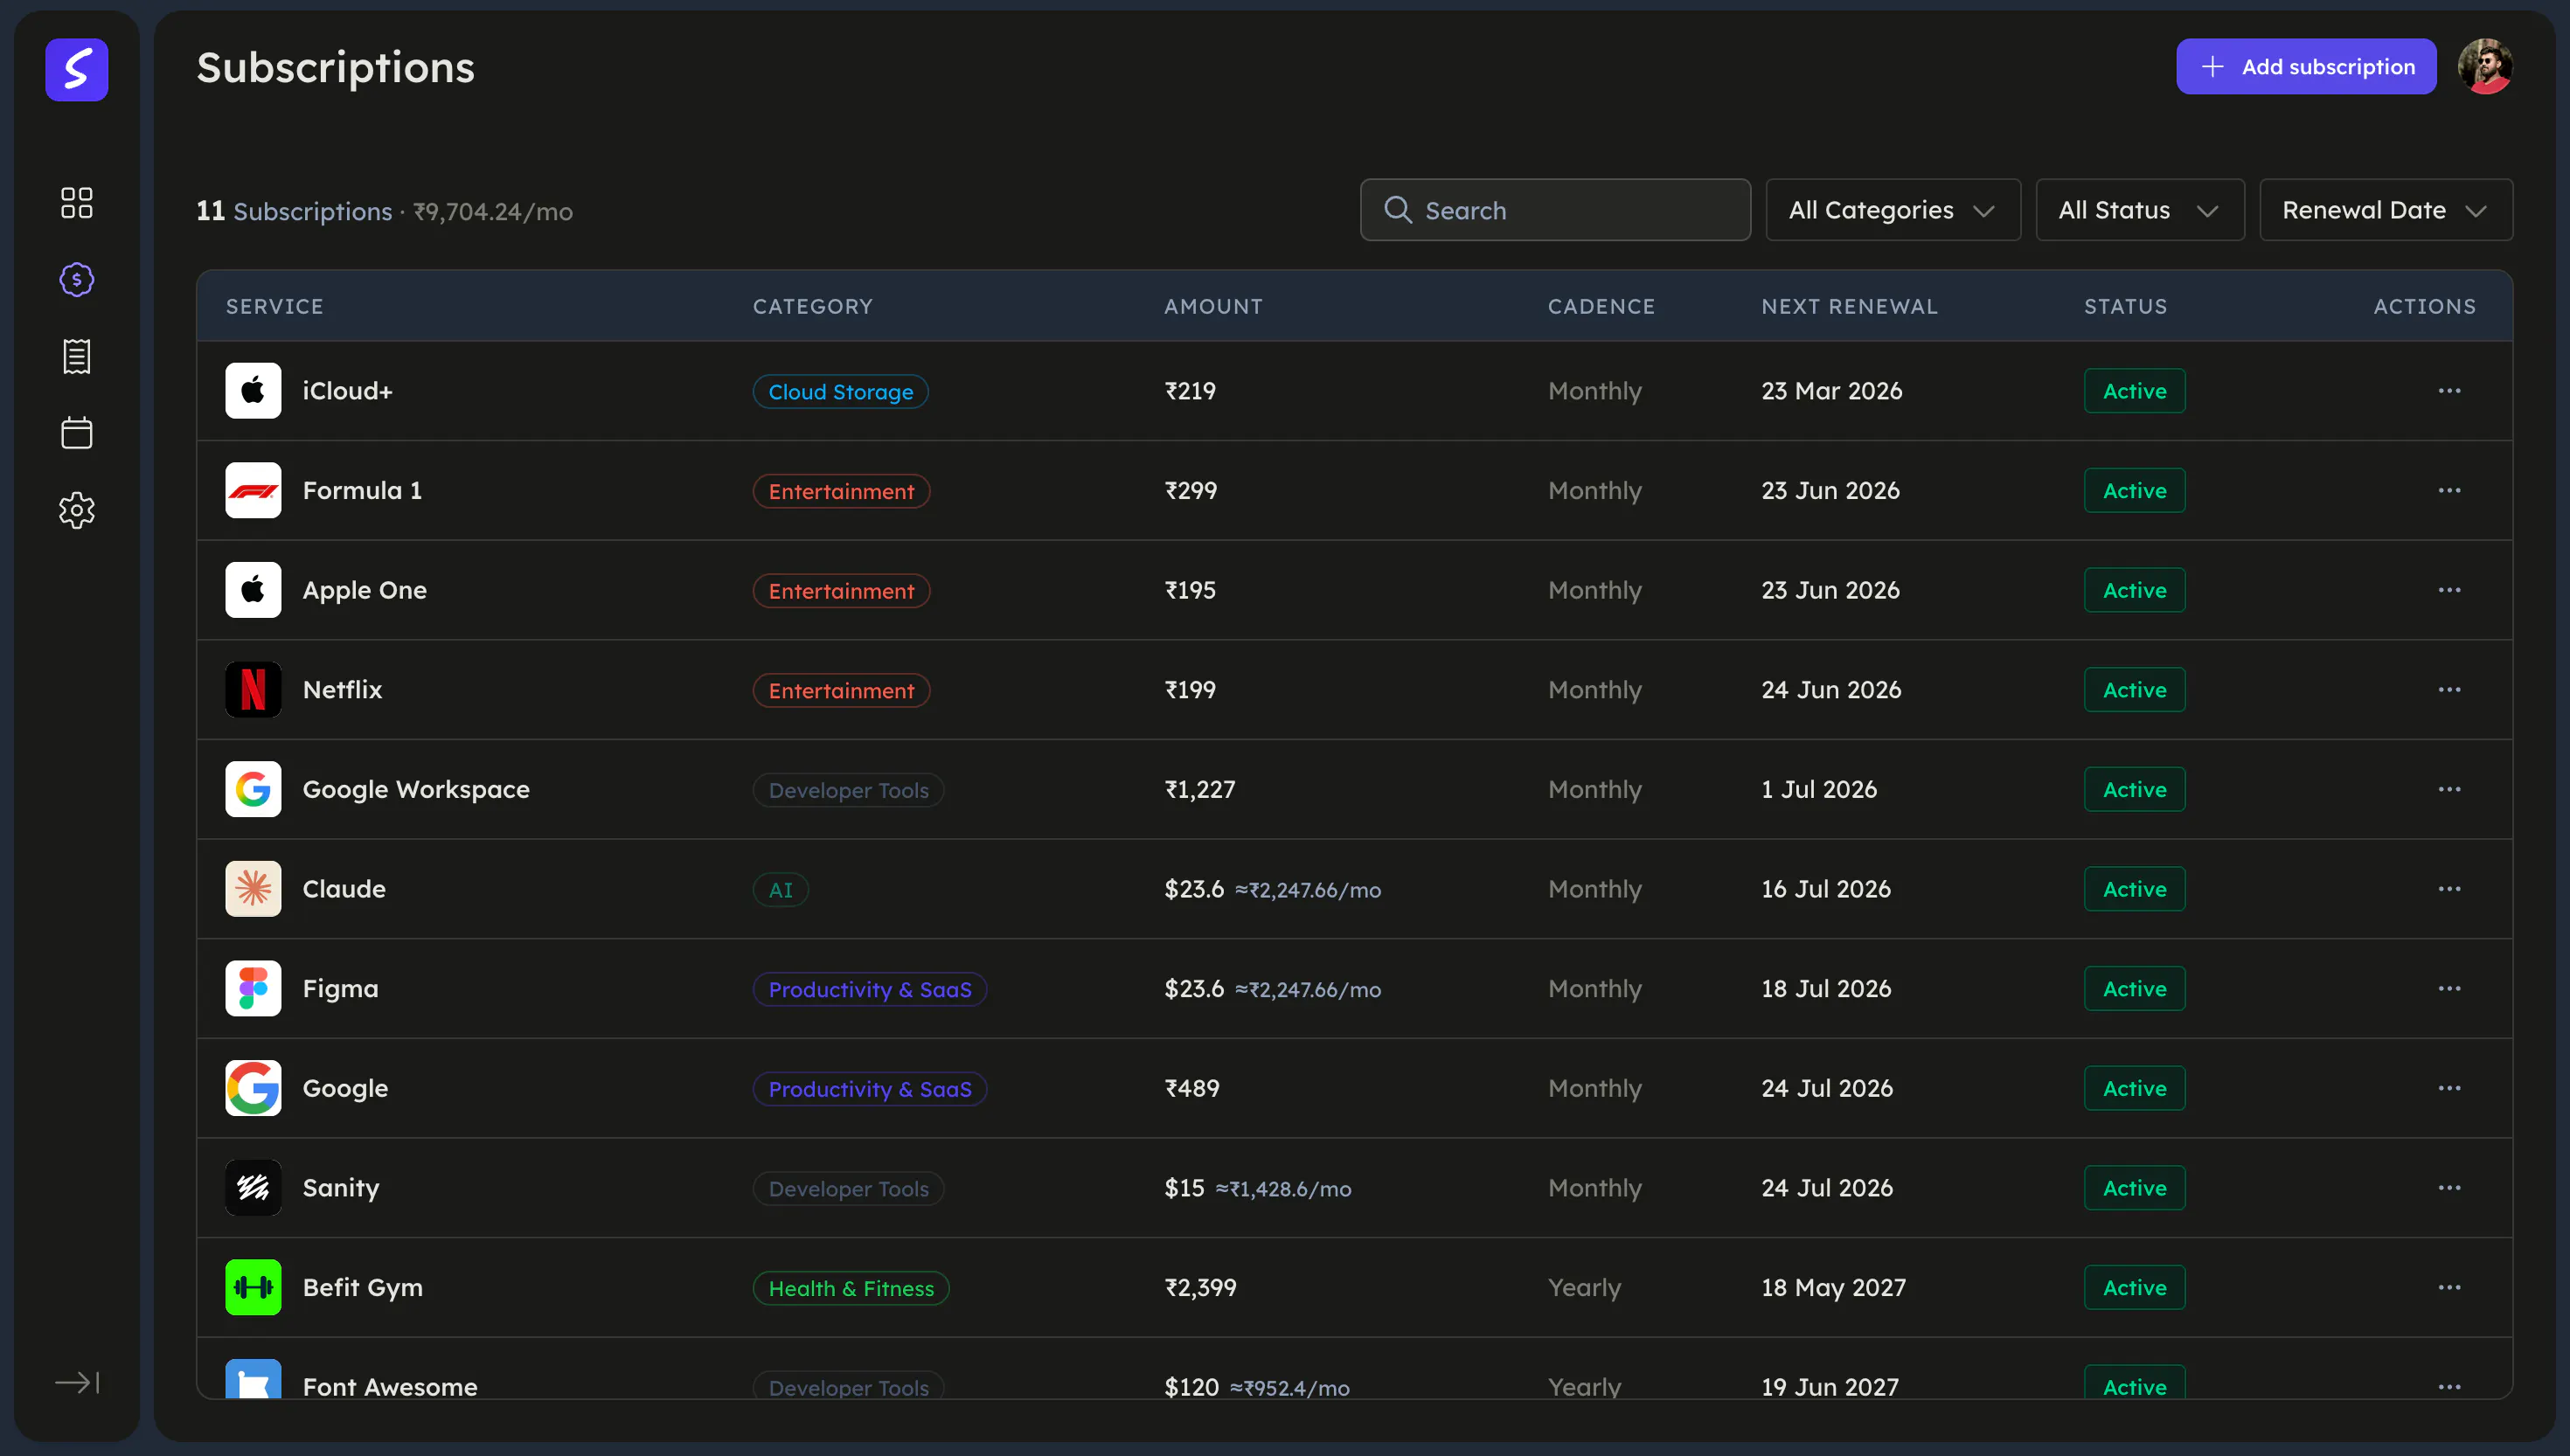Click the Active status badge for Befit Gym
Viewport: 2570px width, 1456px height.
(x=2134, y=1288)
